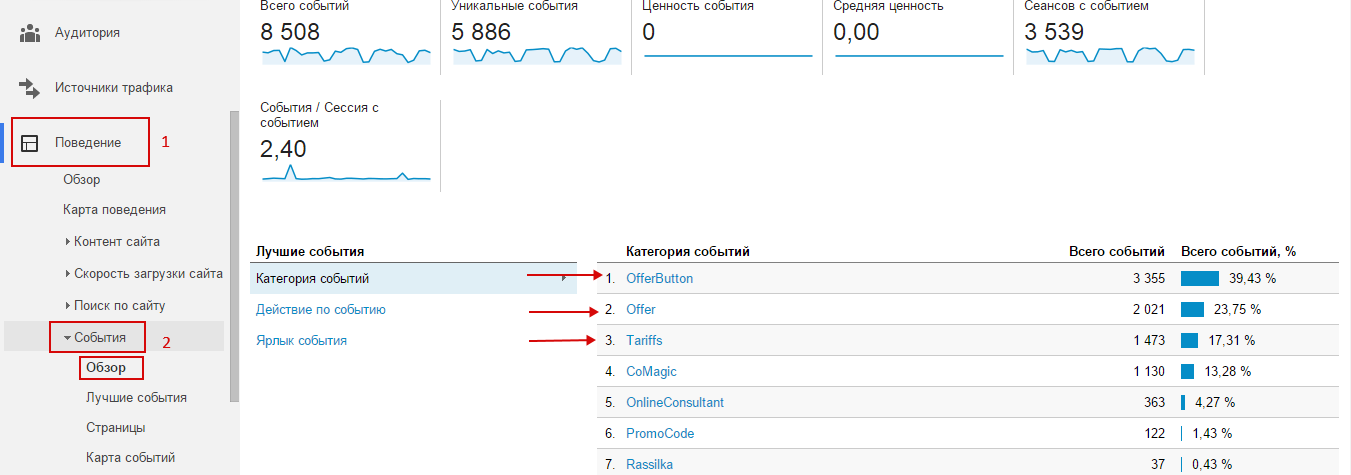Click the Категория событий table column header
The width and height of the screenshot is (1351, 475).
pos(688,251)
